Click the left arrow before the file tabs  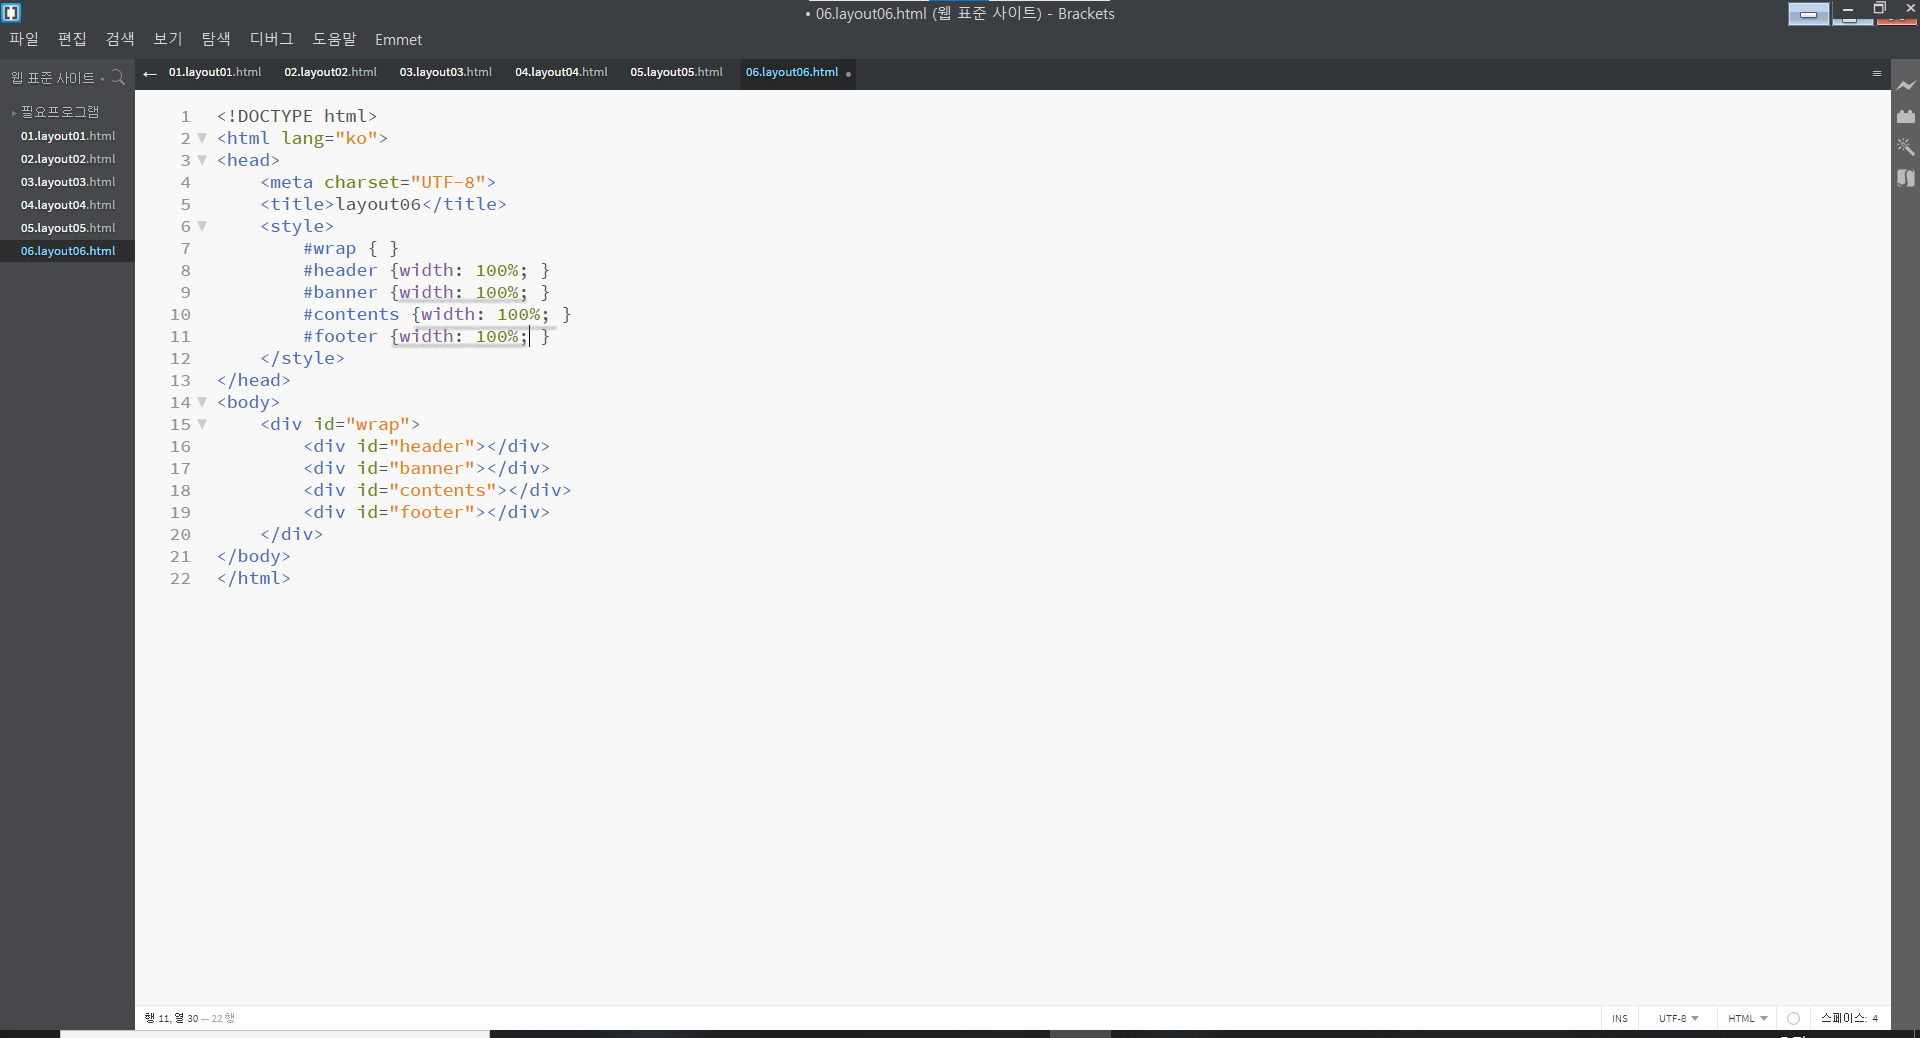(x=150, y=73)
